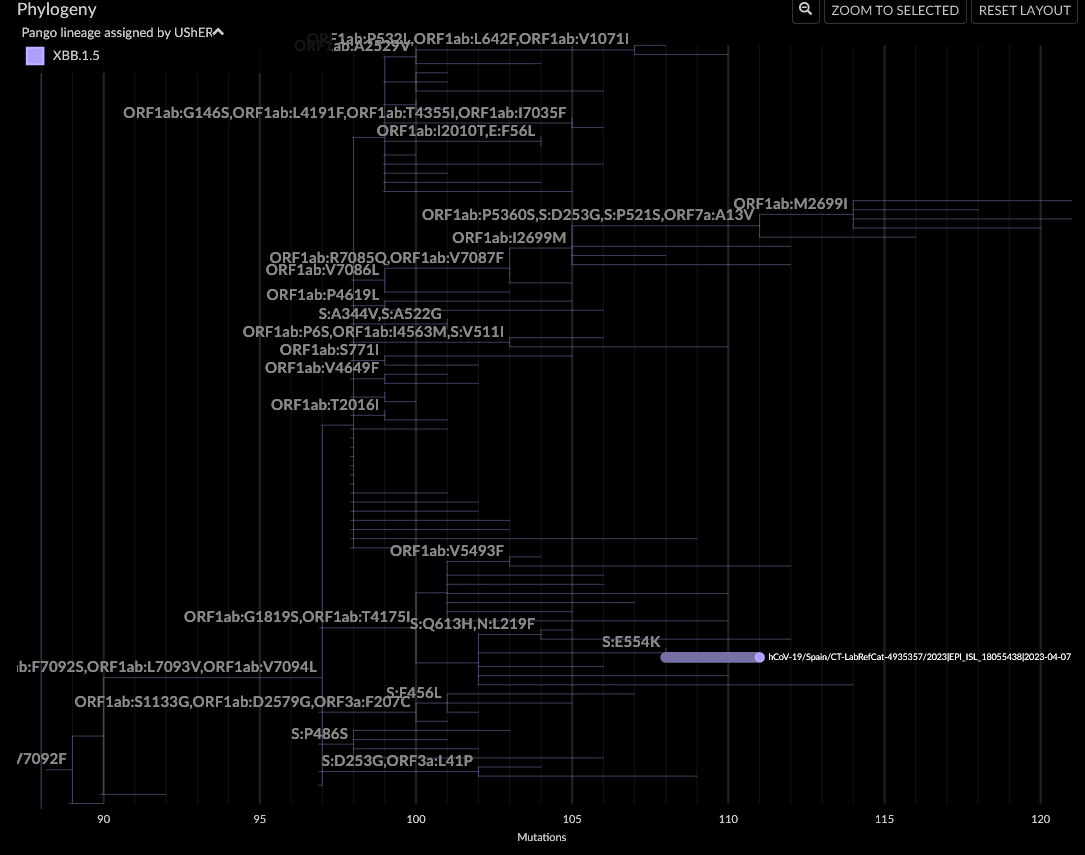Select the ORF1ab:M2699I branch label
The height and width of the screenshot is (855, 1085).
pyautogui.click(x=791, y=202)
